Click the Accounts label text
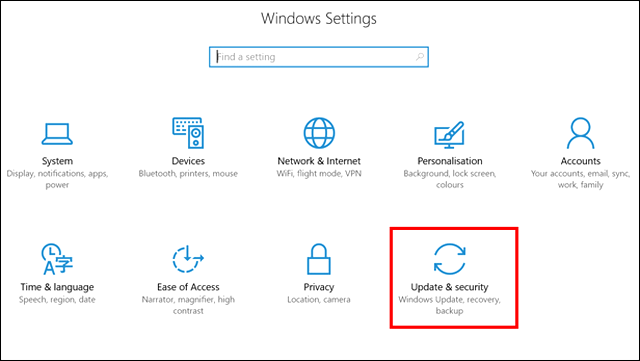 click(x=580, y=161)
